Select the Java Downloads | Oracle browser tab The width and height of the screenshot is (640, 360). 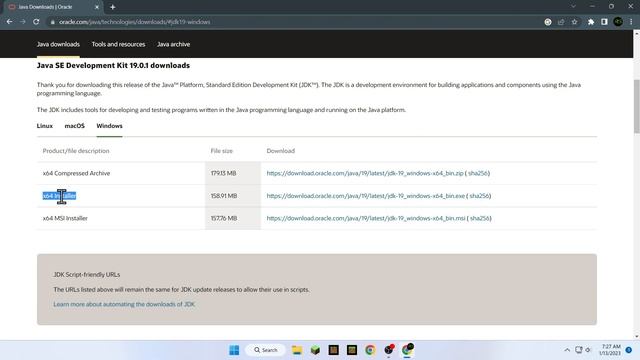pos(53,7)
